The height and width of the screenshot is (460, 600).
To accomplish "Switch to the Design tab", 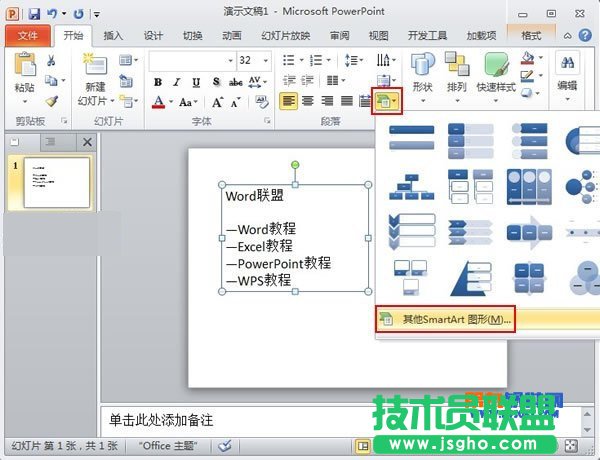I will 153,36.
